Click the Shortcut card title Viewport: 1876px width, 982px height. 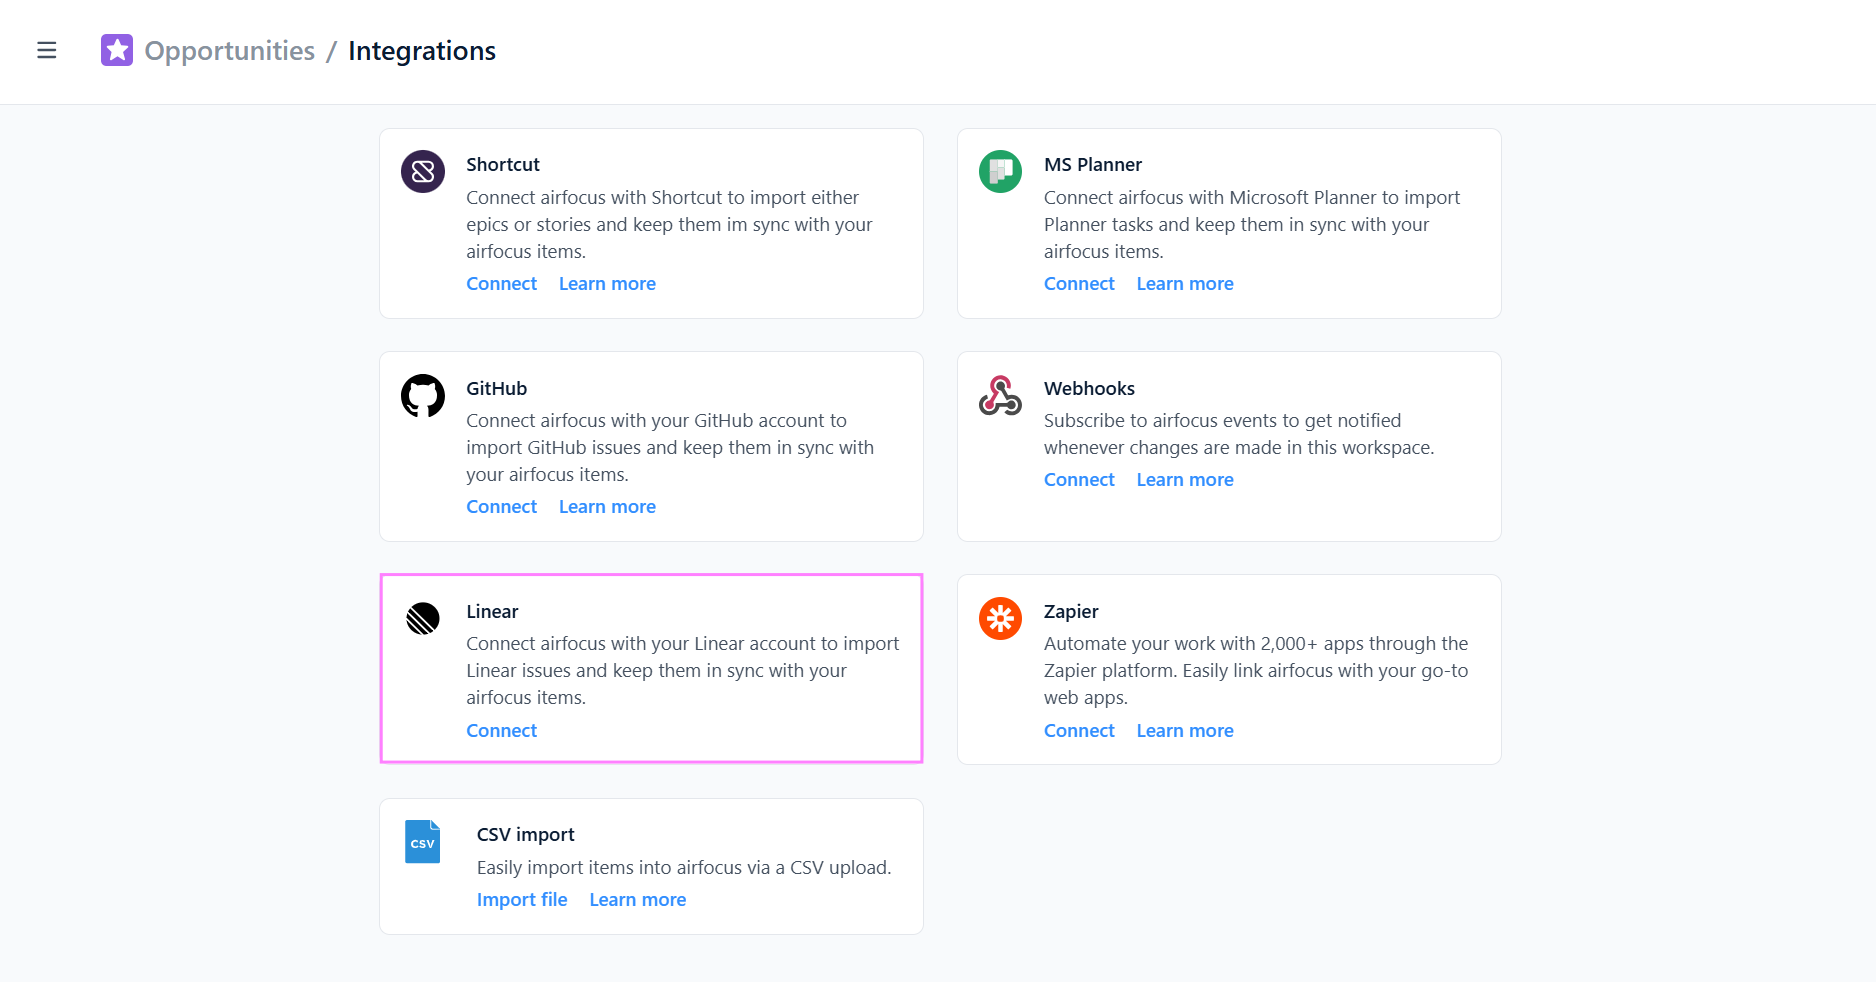coord(503,165)
